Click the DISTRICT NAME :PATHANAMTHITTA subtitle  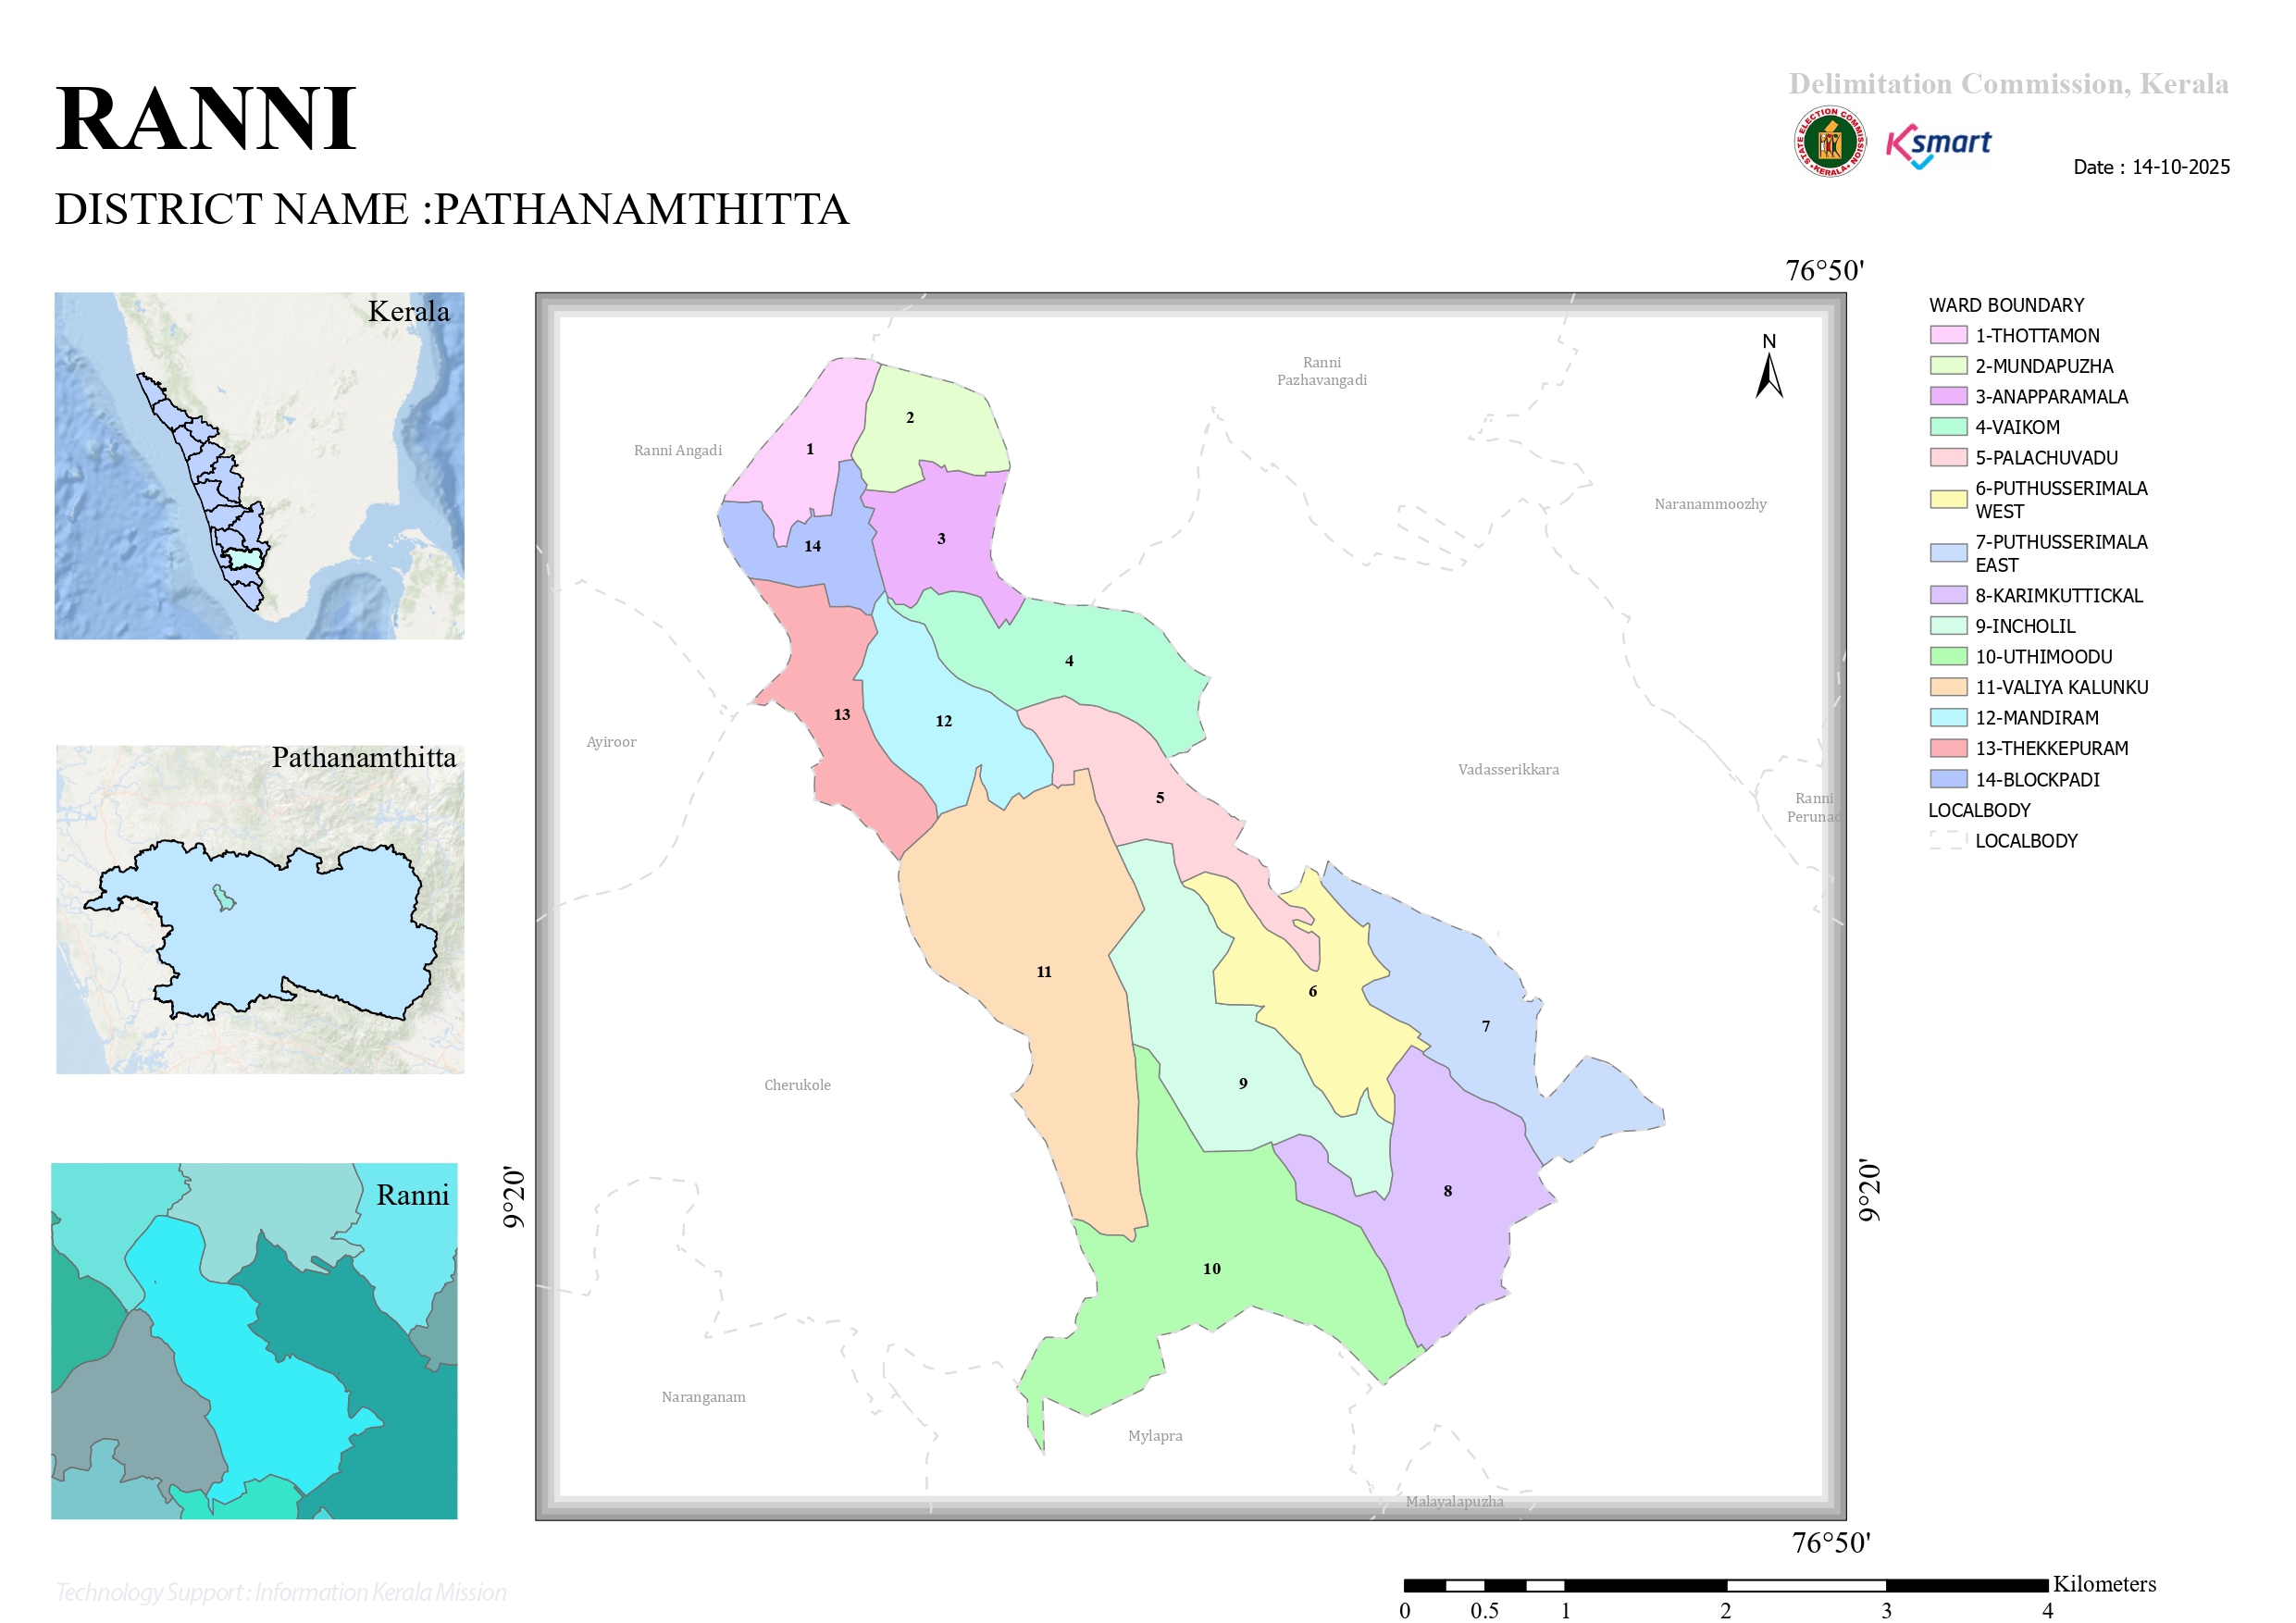pos(452,209)
